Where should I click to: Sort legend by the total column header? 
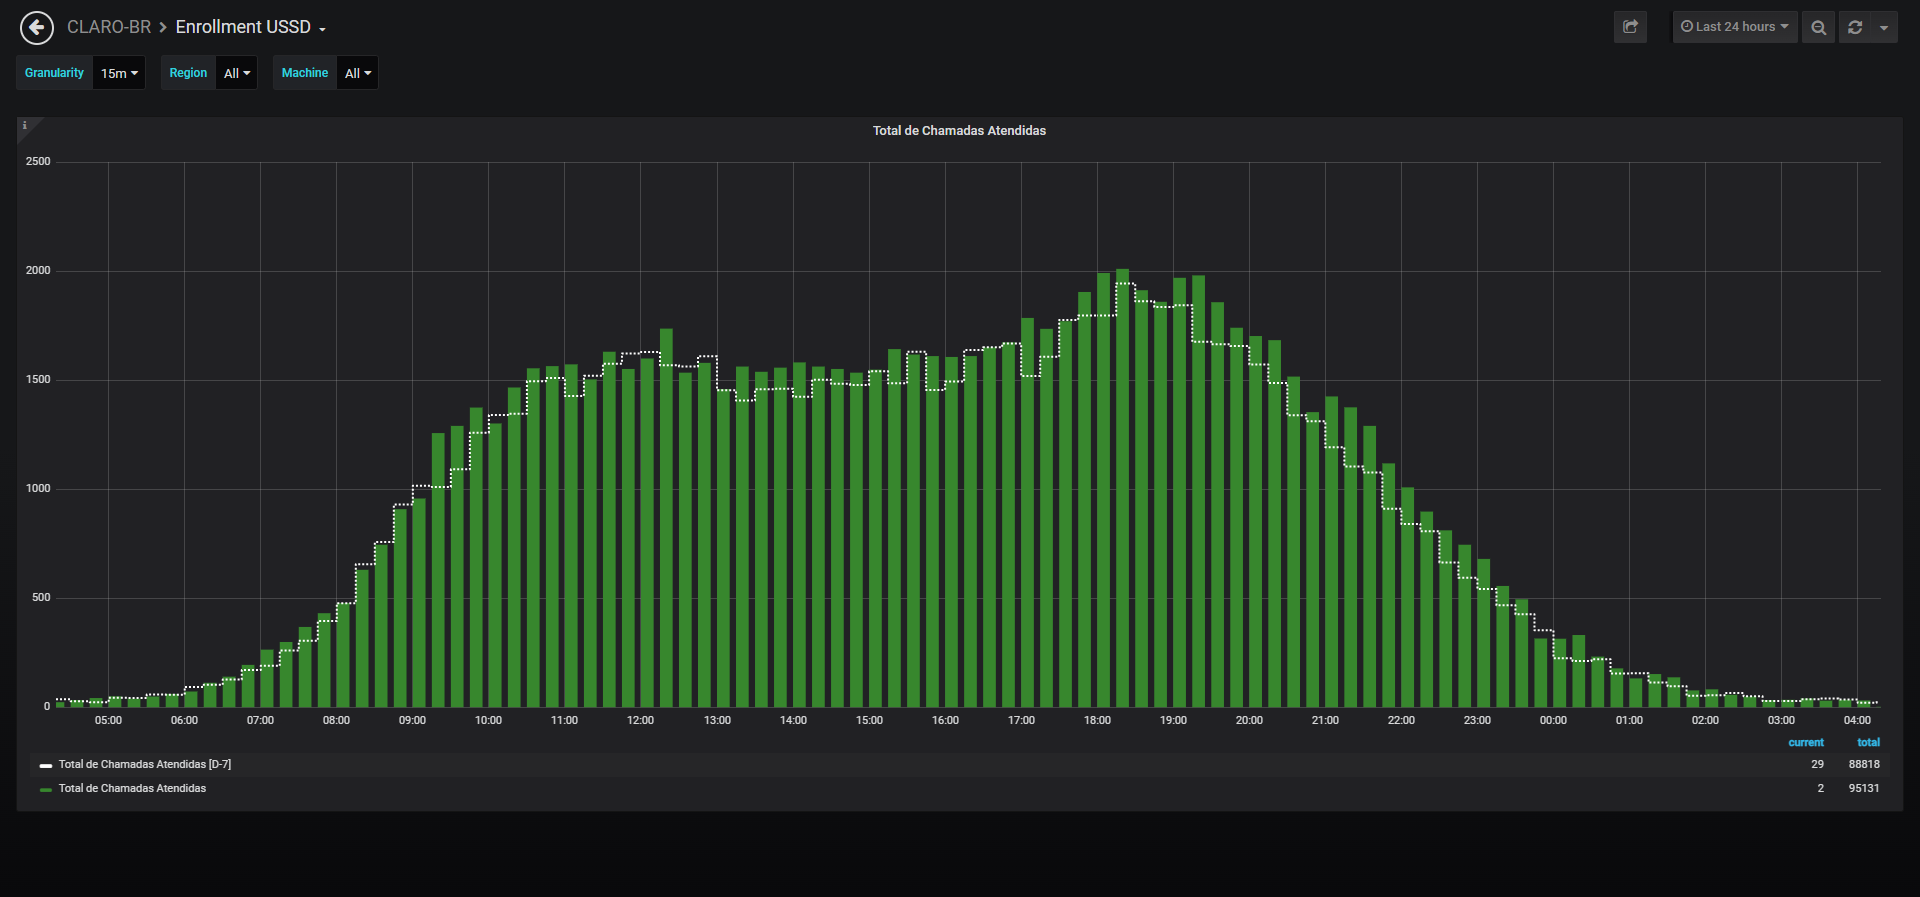(1868, 742)
